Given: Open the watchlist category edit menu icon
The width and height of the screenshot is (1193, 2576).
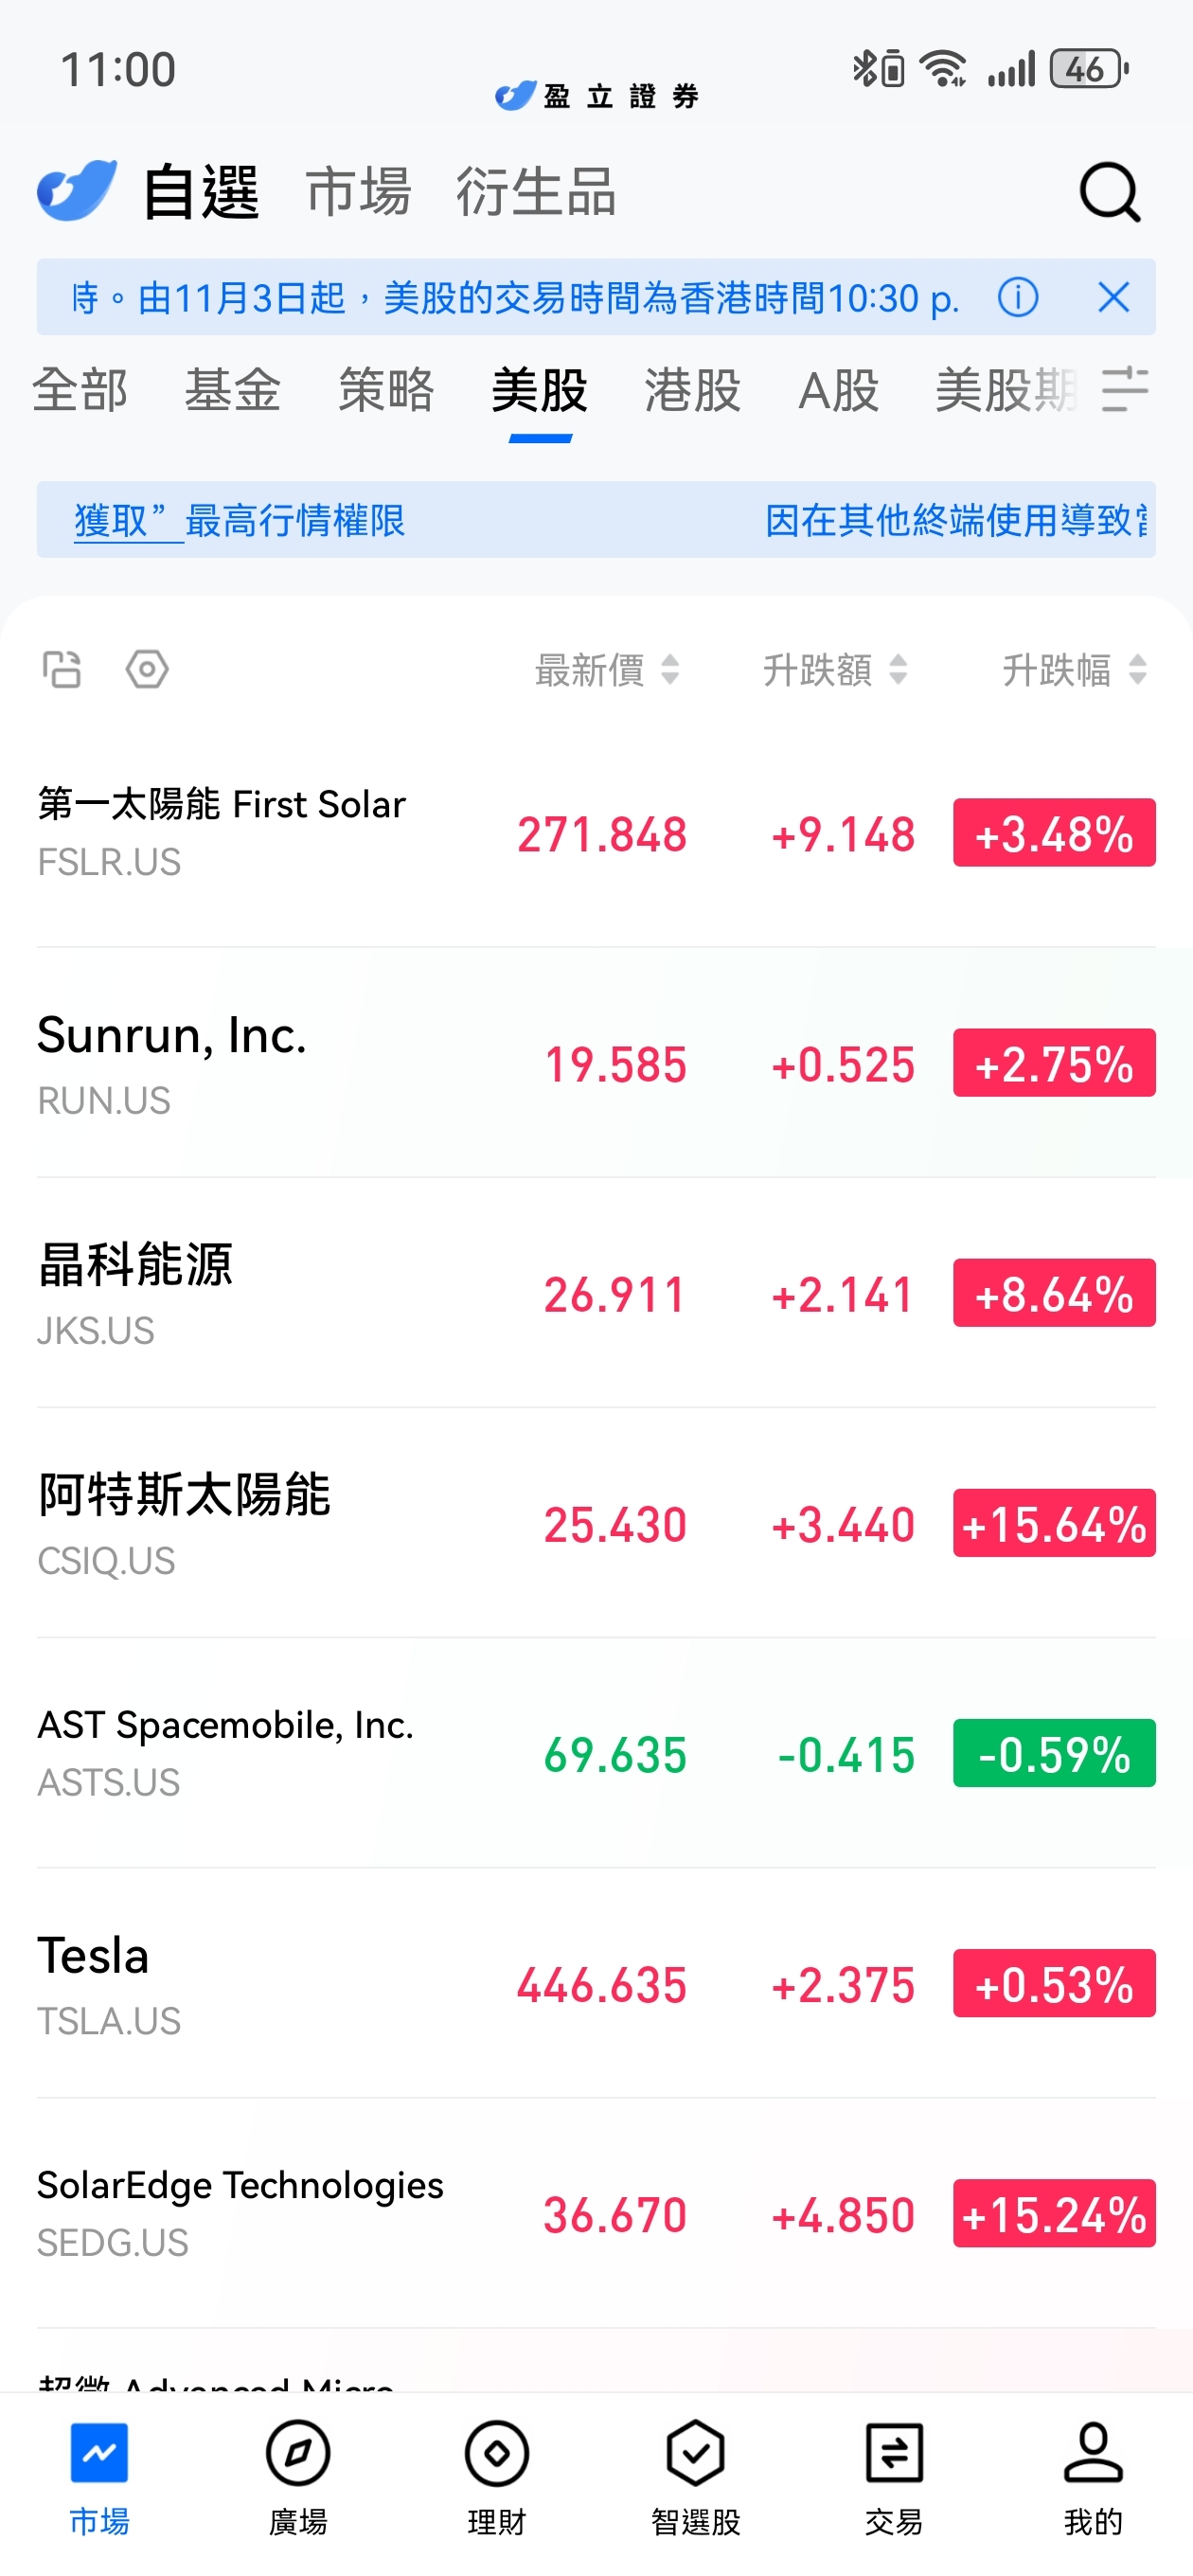Looking at the screenshot, I should coord(1124,389).
